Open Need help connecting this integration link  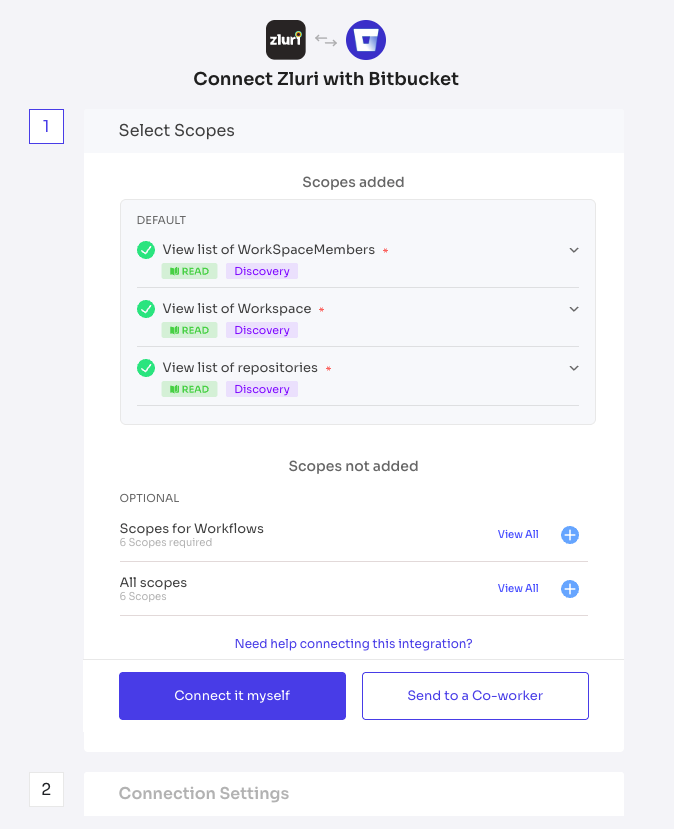[x=354, y=643]
